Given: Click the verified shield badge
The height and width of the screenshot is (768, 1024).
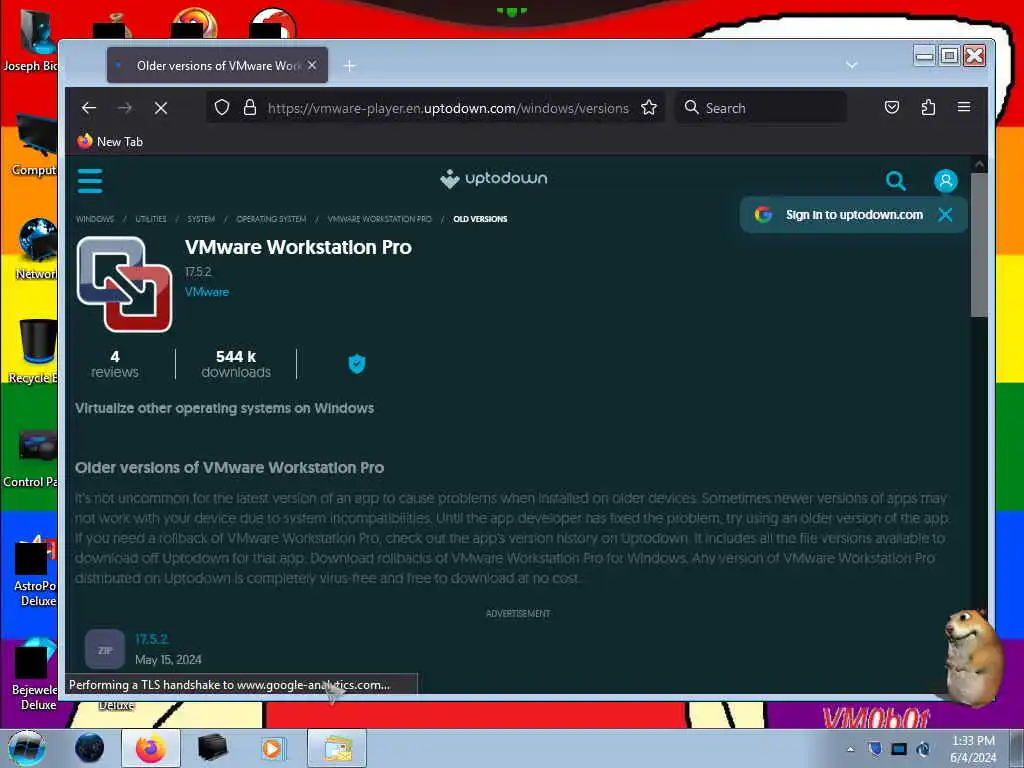Looking at the screenshot, I should (357, 364).
